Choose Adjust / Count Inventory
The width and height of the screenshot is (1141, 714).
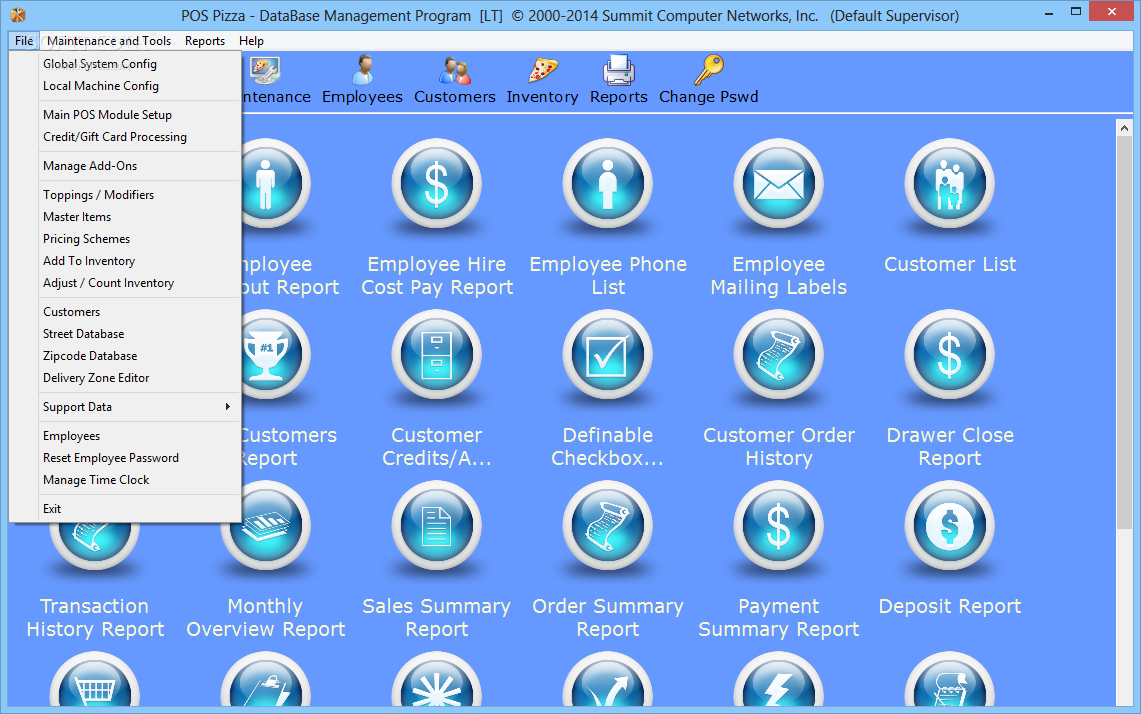138,283
